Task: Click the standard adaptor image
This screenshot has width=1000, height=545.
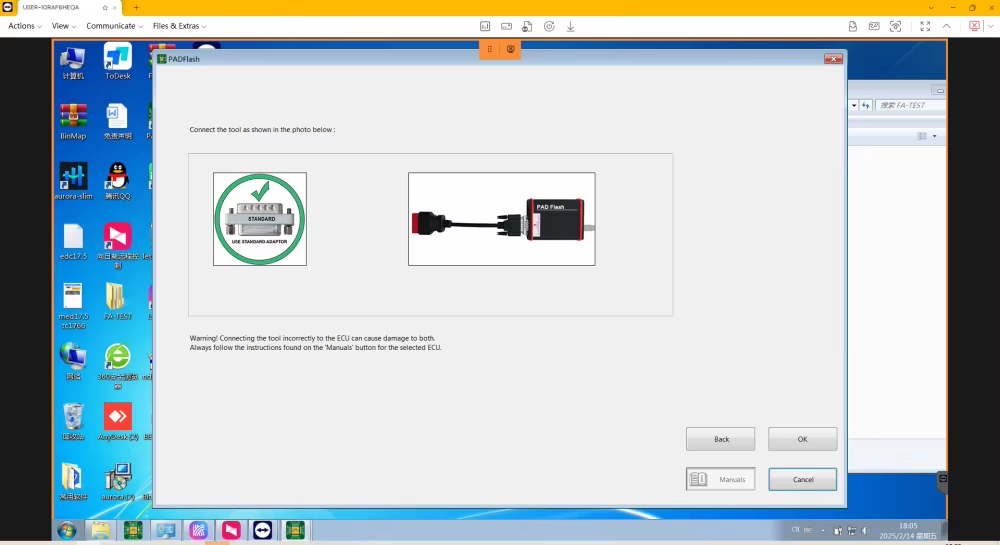Action: point(260,219)
